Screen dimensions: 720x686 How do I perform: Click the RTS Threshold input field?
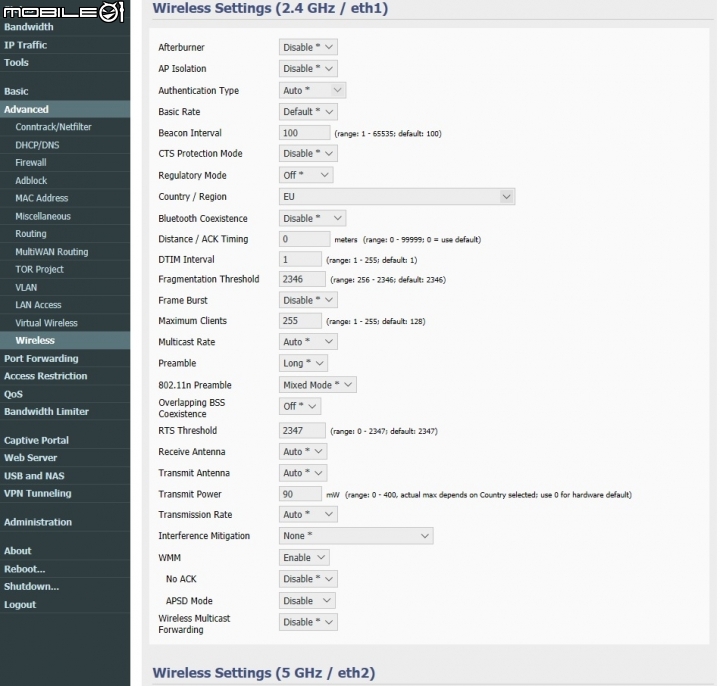[x=302, y=431]
